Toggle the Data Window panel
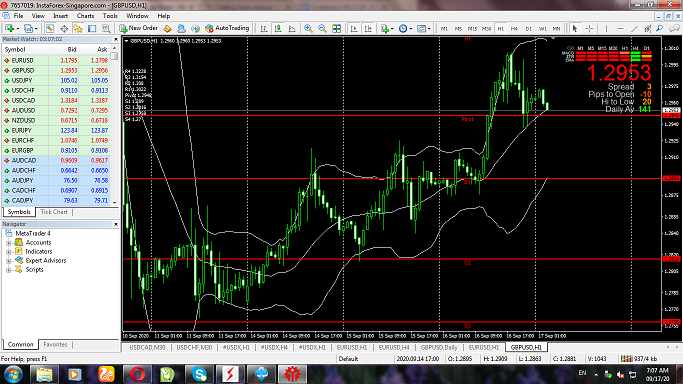Viewport: 683px width, 384px height. (64, 28)
